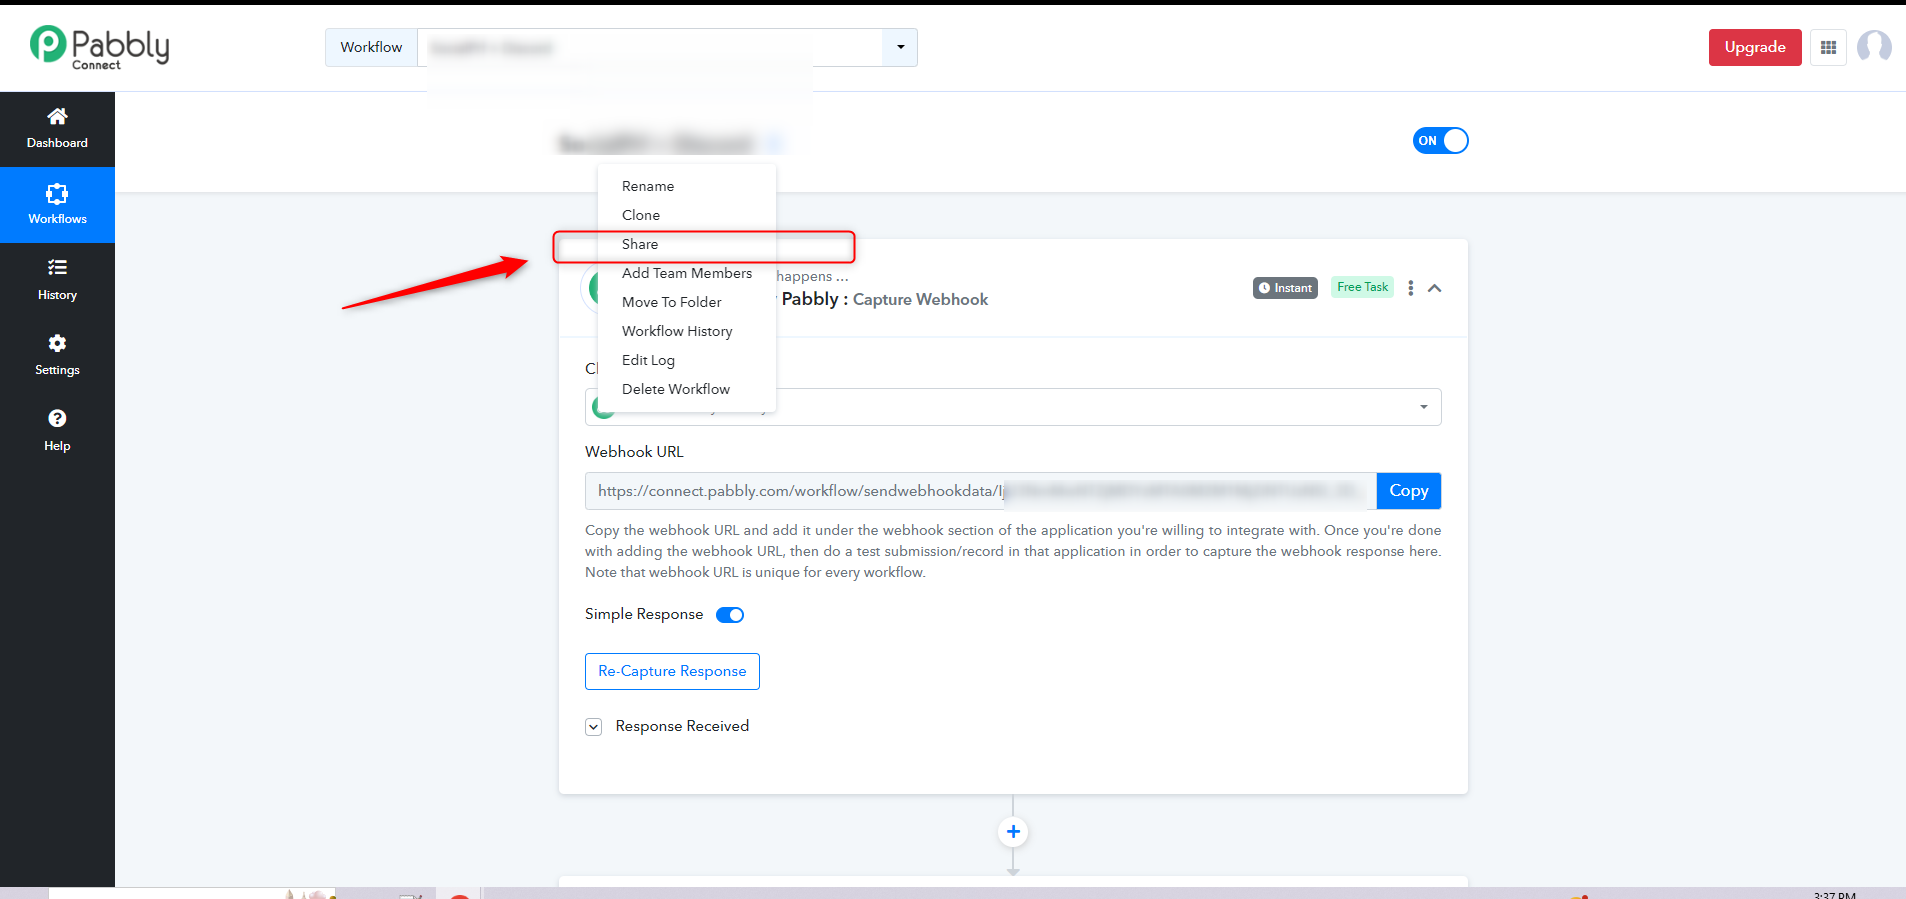Click the Simple Response label
1906x899 pixels.
tap(644, 614)
